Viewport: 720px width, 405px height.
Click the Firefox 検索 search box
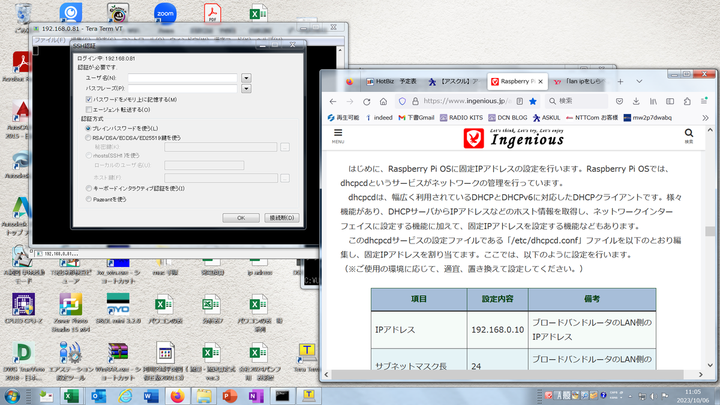pos(576,101)
